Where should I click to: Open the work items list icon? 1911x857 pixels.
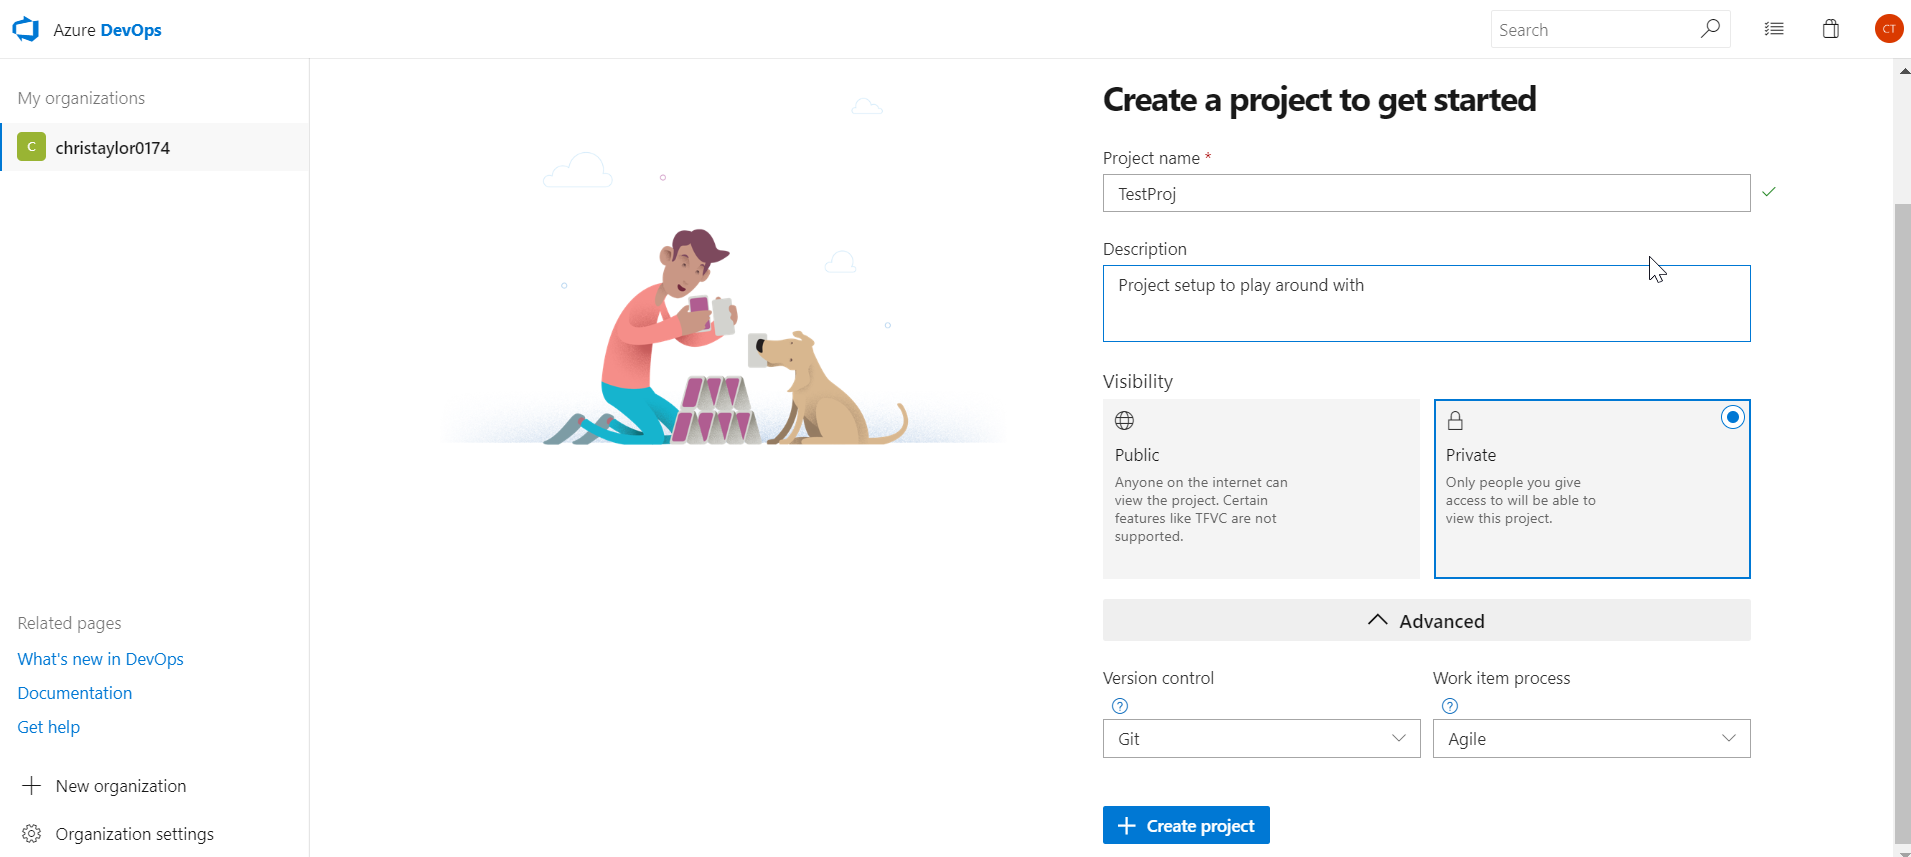[x=1774, y=29]
